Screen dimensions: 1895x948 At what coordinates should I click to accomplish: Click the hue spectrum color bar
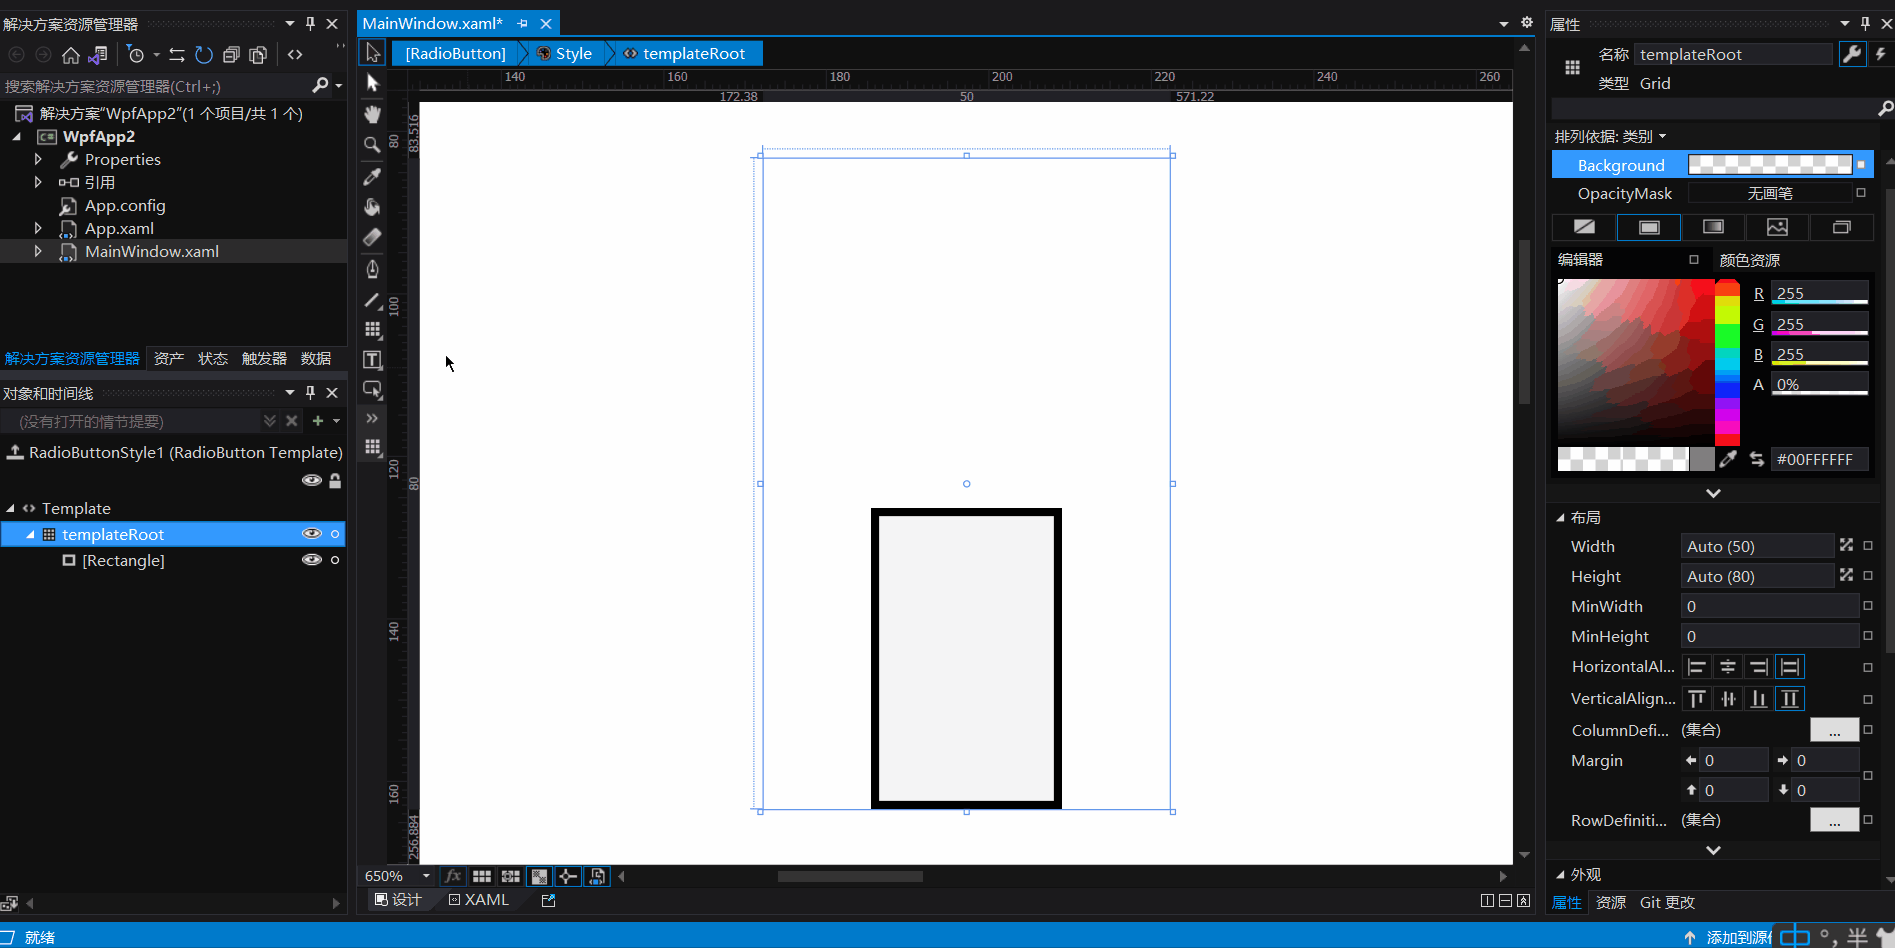click(x=1727, y=363)
